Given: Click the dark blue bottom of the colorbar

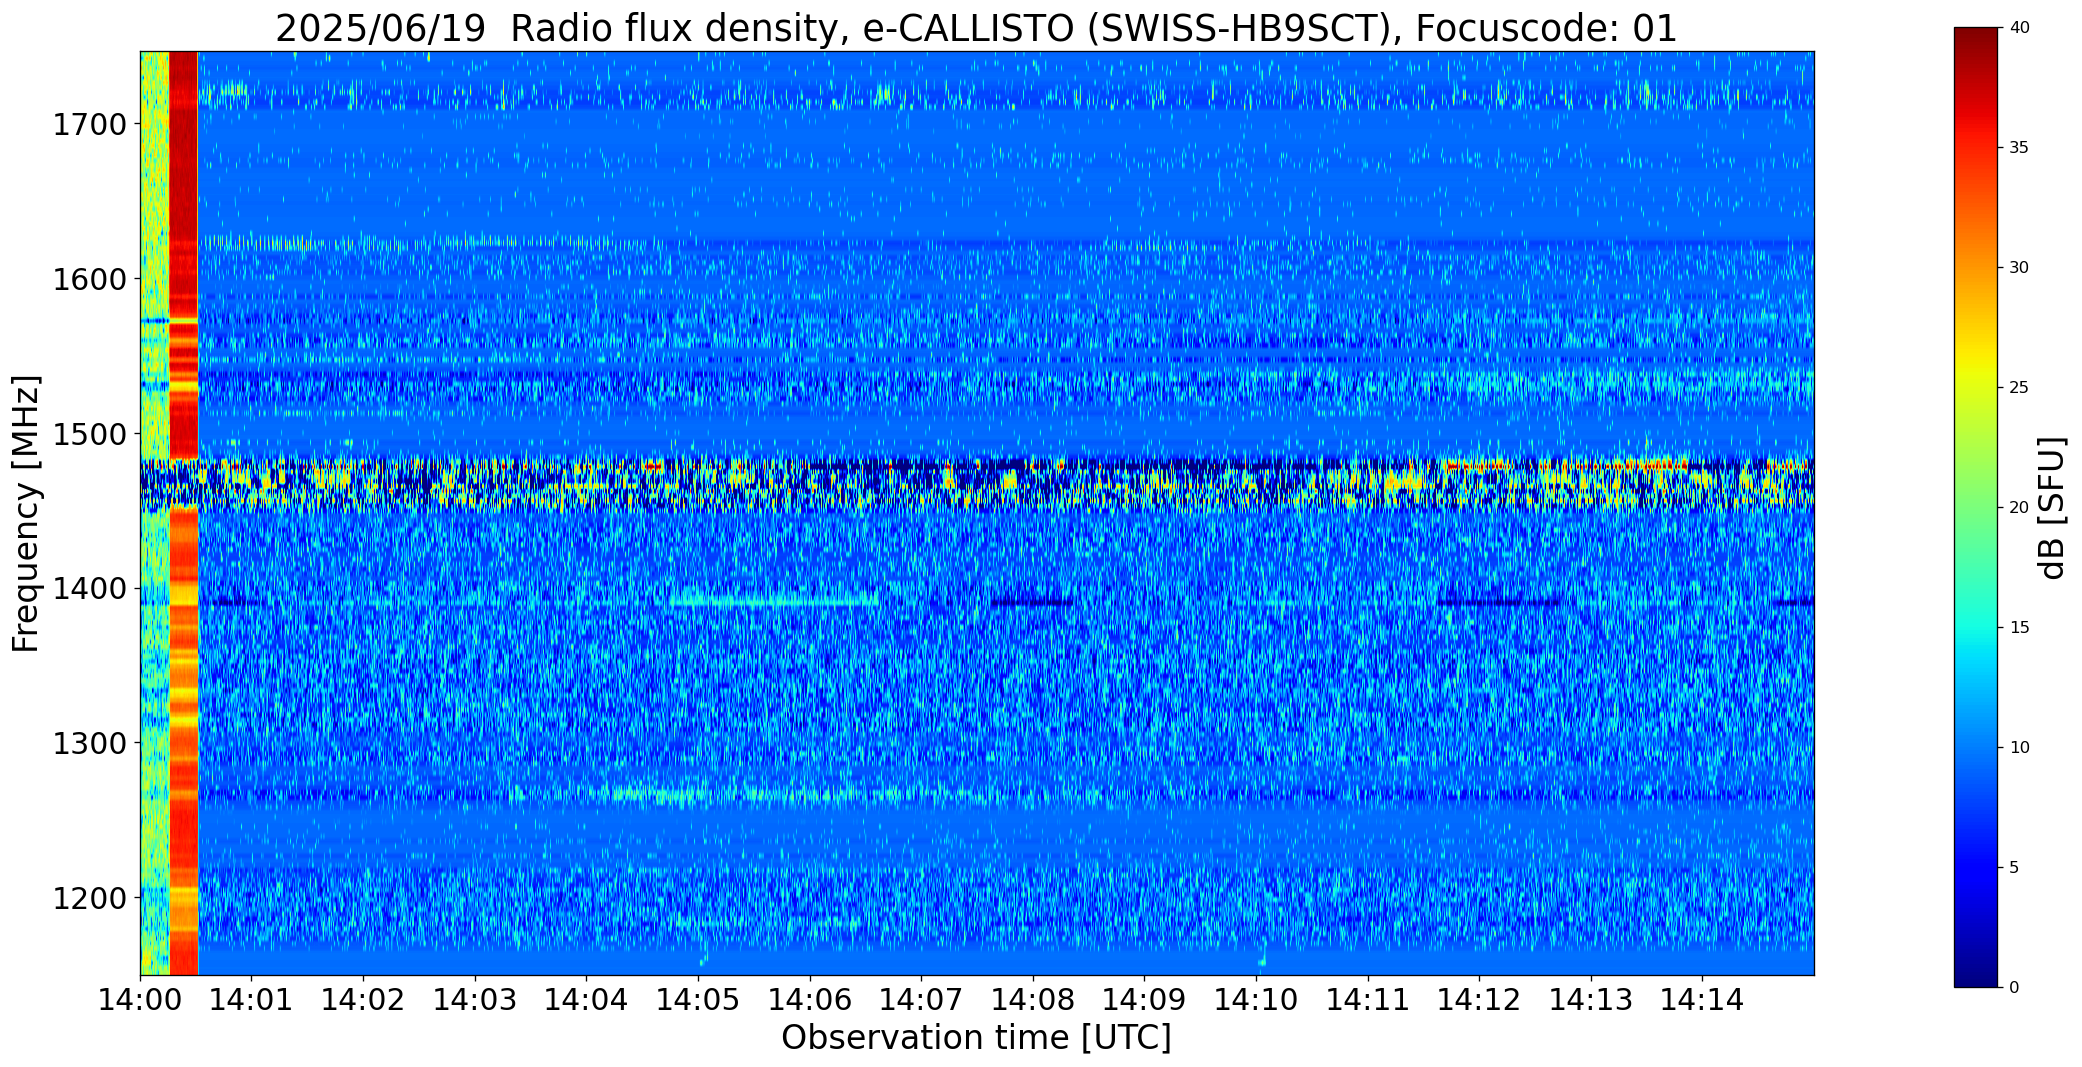Looking at the screenshot, I should [x=1978, y=970].
